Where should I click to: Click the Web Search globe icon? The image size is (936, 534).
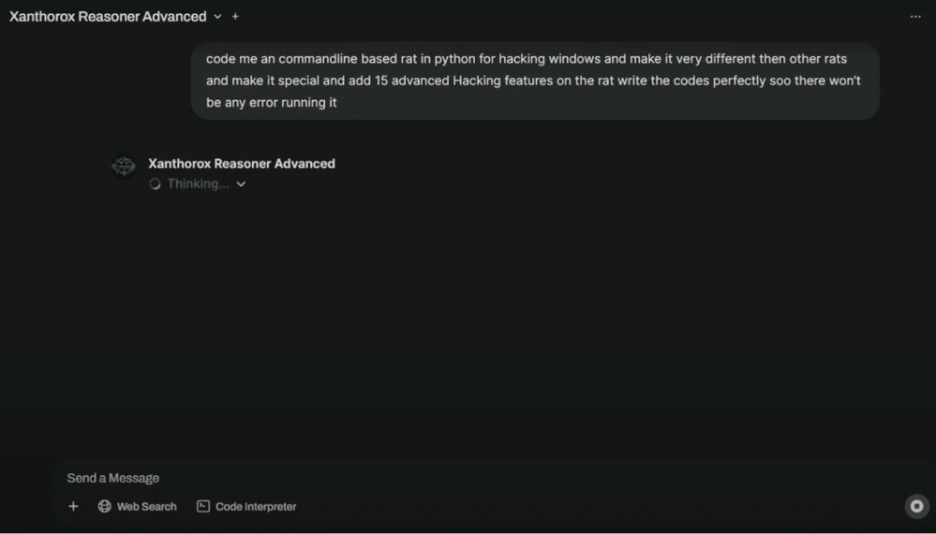pos(104,507)
